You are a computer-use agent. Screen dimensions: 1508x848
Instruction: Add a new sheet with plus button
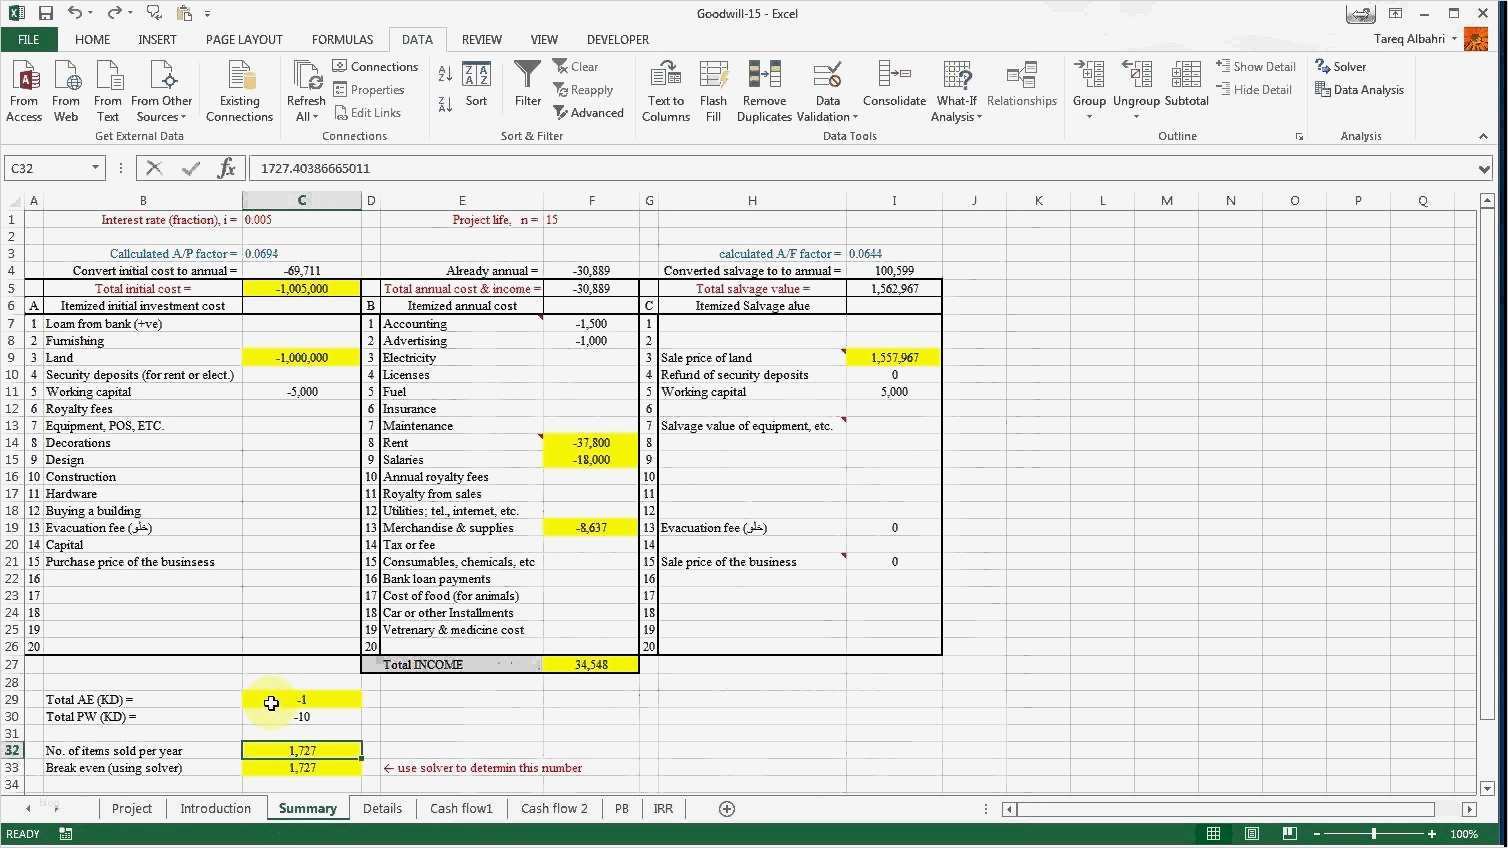pyautogui.click(x=727, y=809)
